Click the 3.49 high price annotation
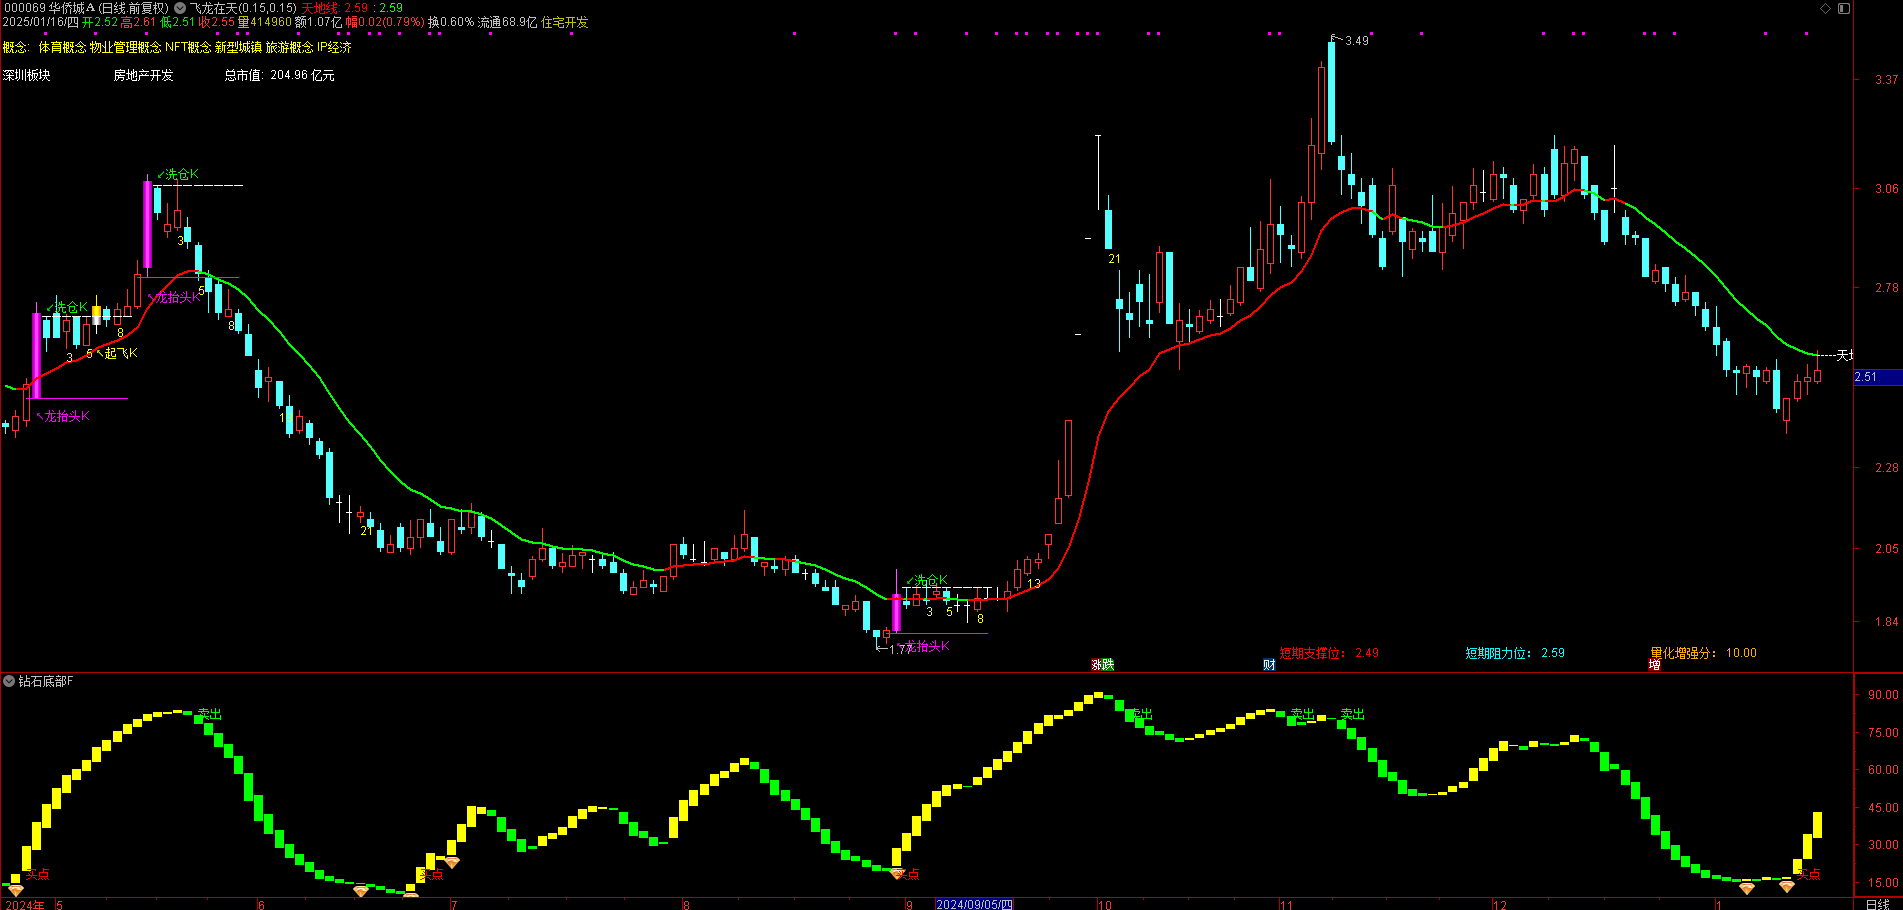Screen dimensions: 1903x910 1357,41
